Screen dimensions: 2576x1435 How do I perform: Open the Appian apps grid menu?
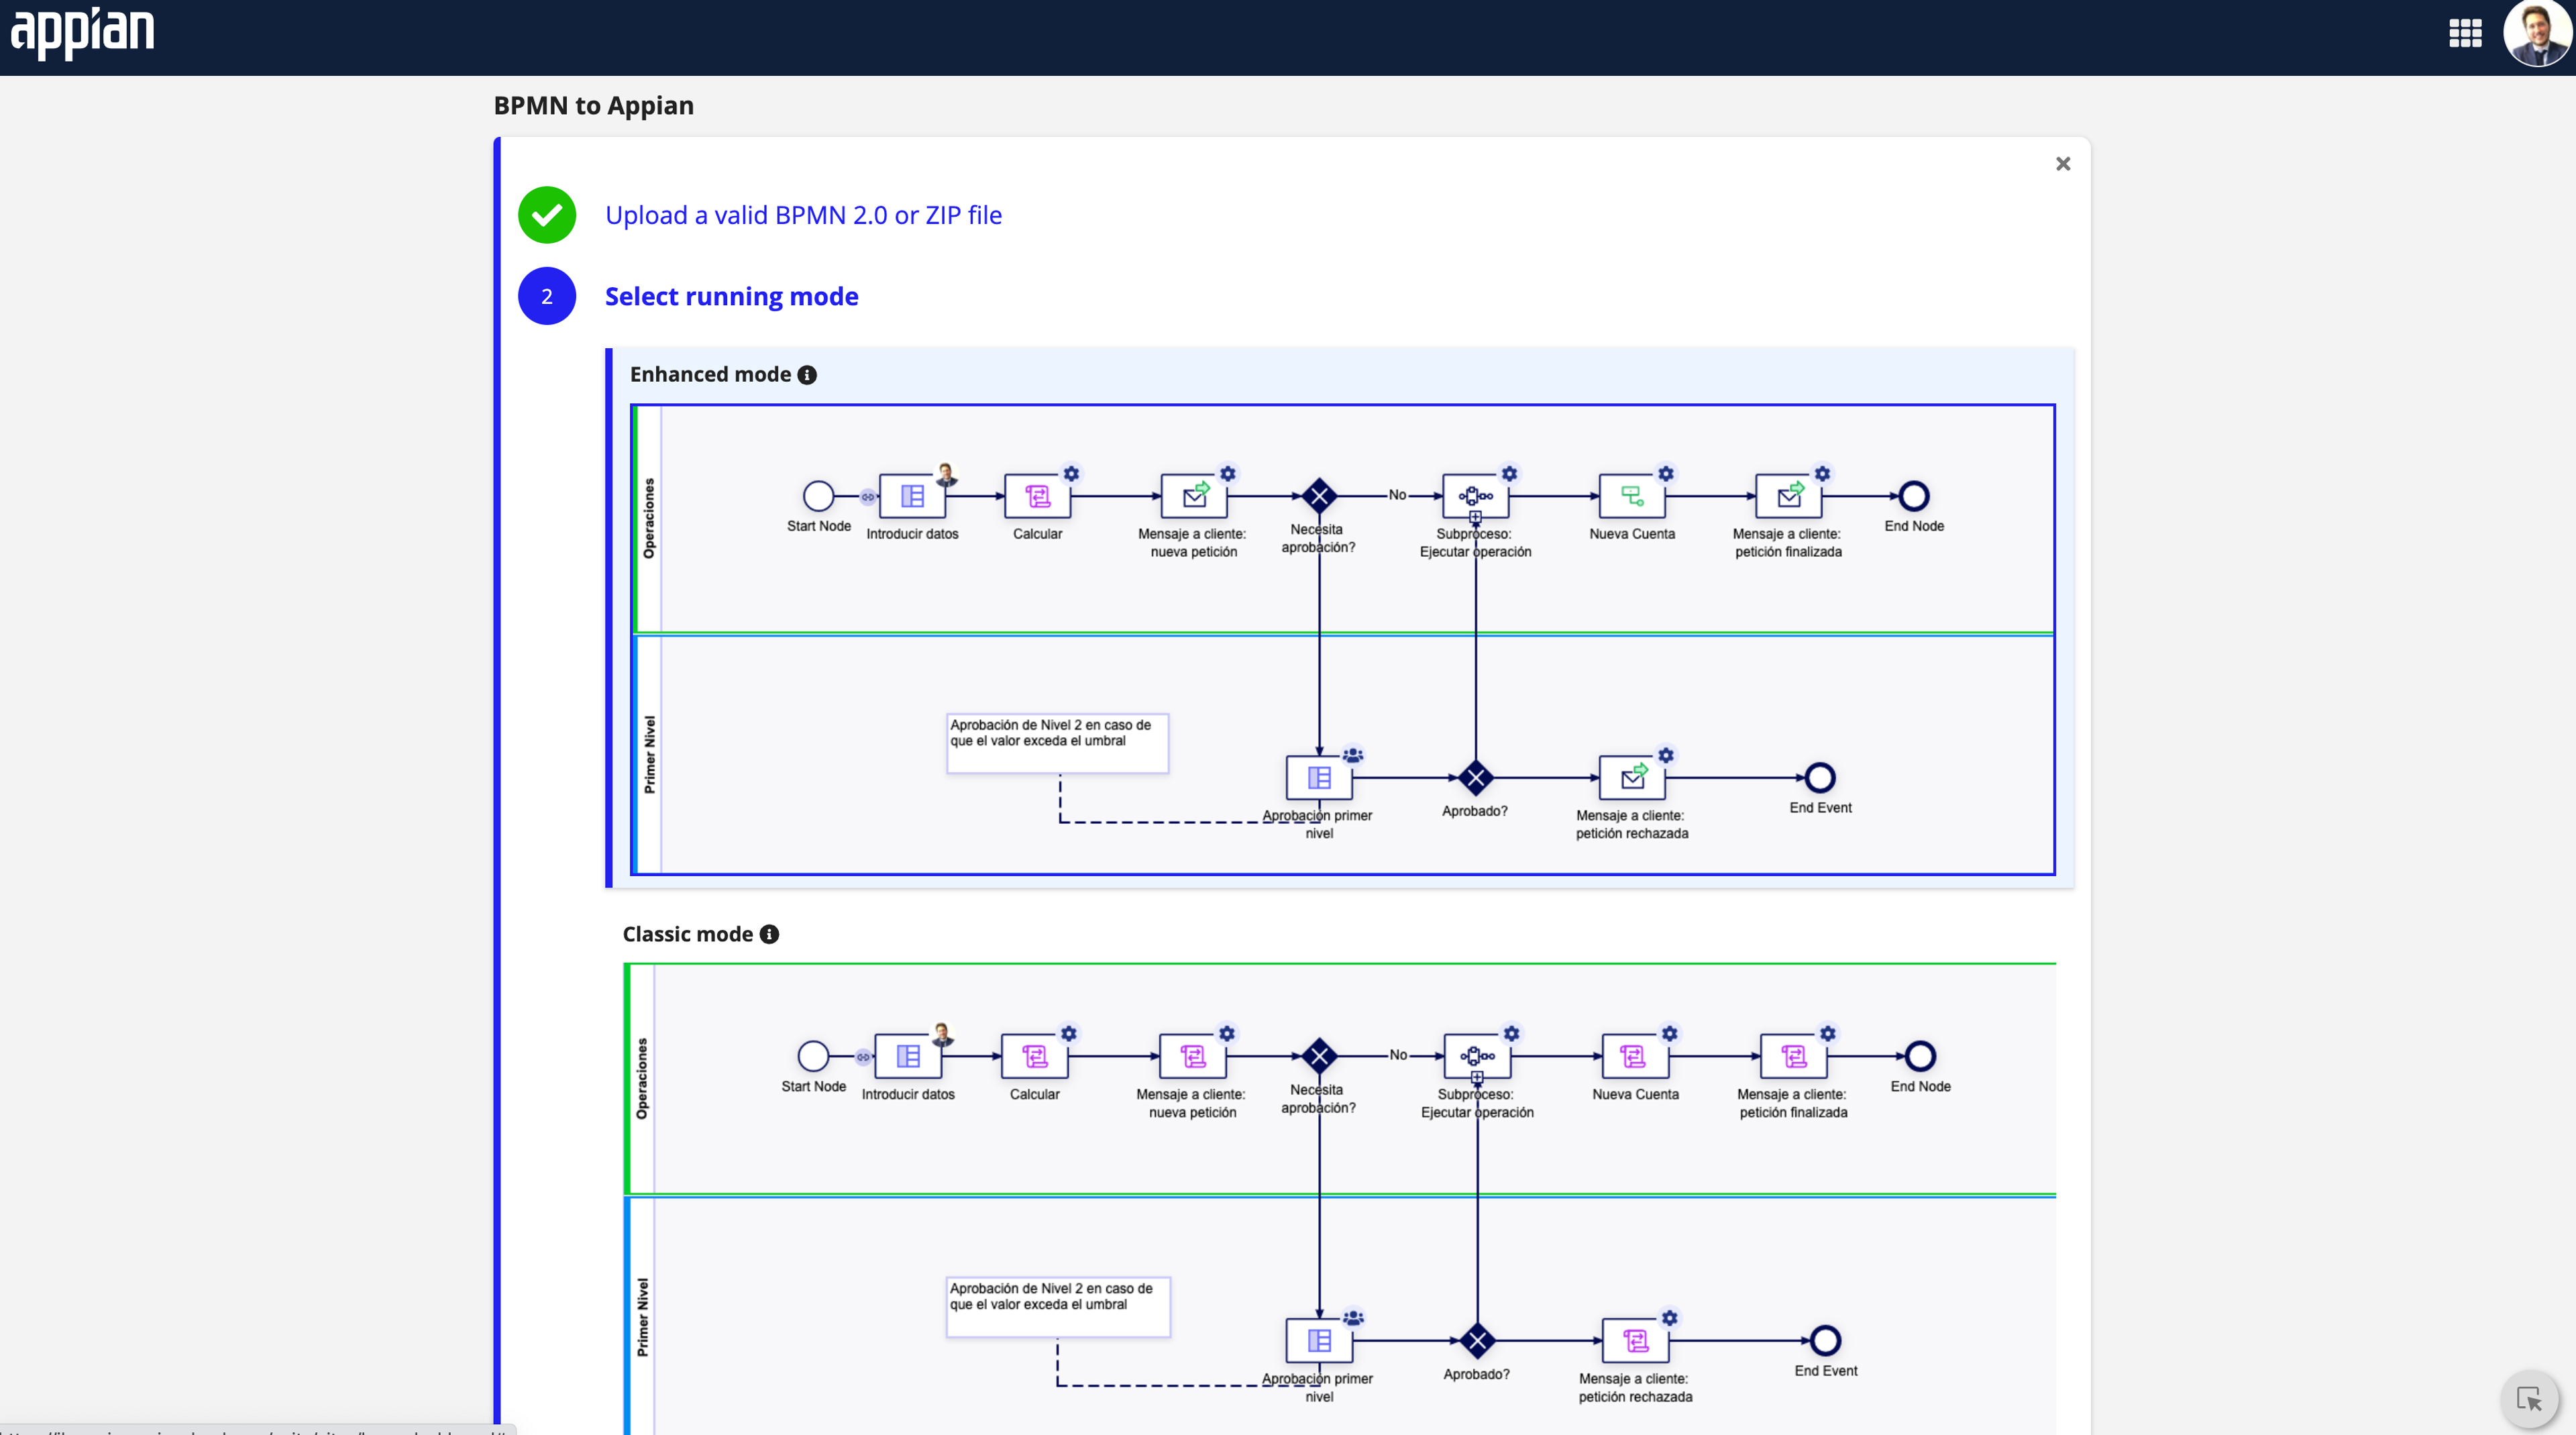(2465, 33)
